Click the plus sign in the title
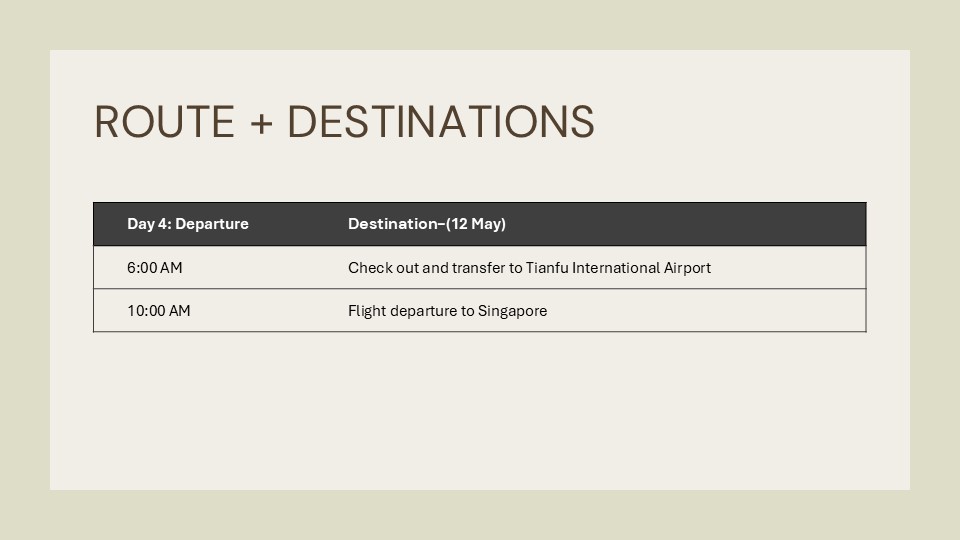This screenshot has height=540, width=960. 261,123
